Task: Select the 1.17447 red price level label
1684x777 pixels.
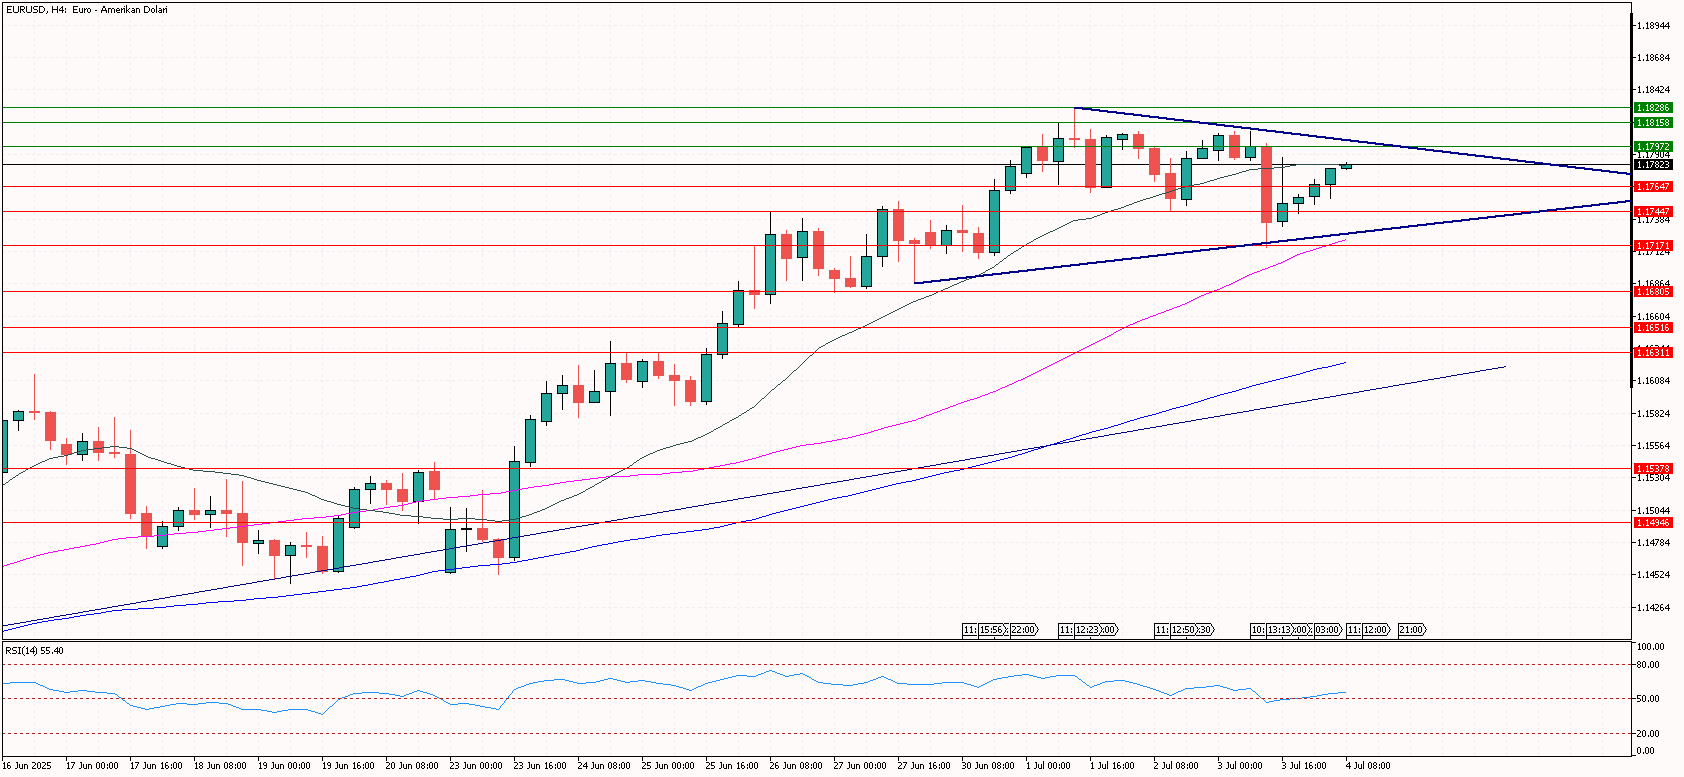Action: click(x=1653, y=211)
